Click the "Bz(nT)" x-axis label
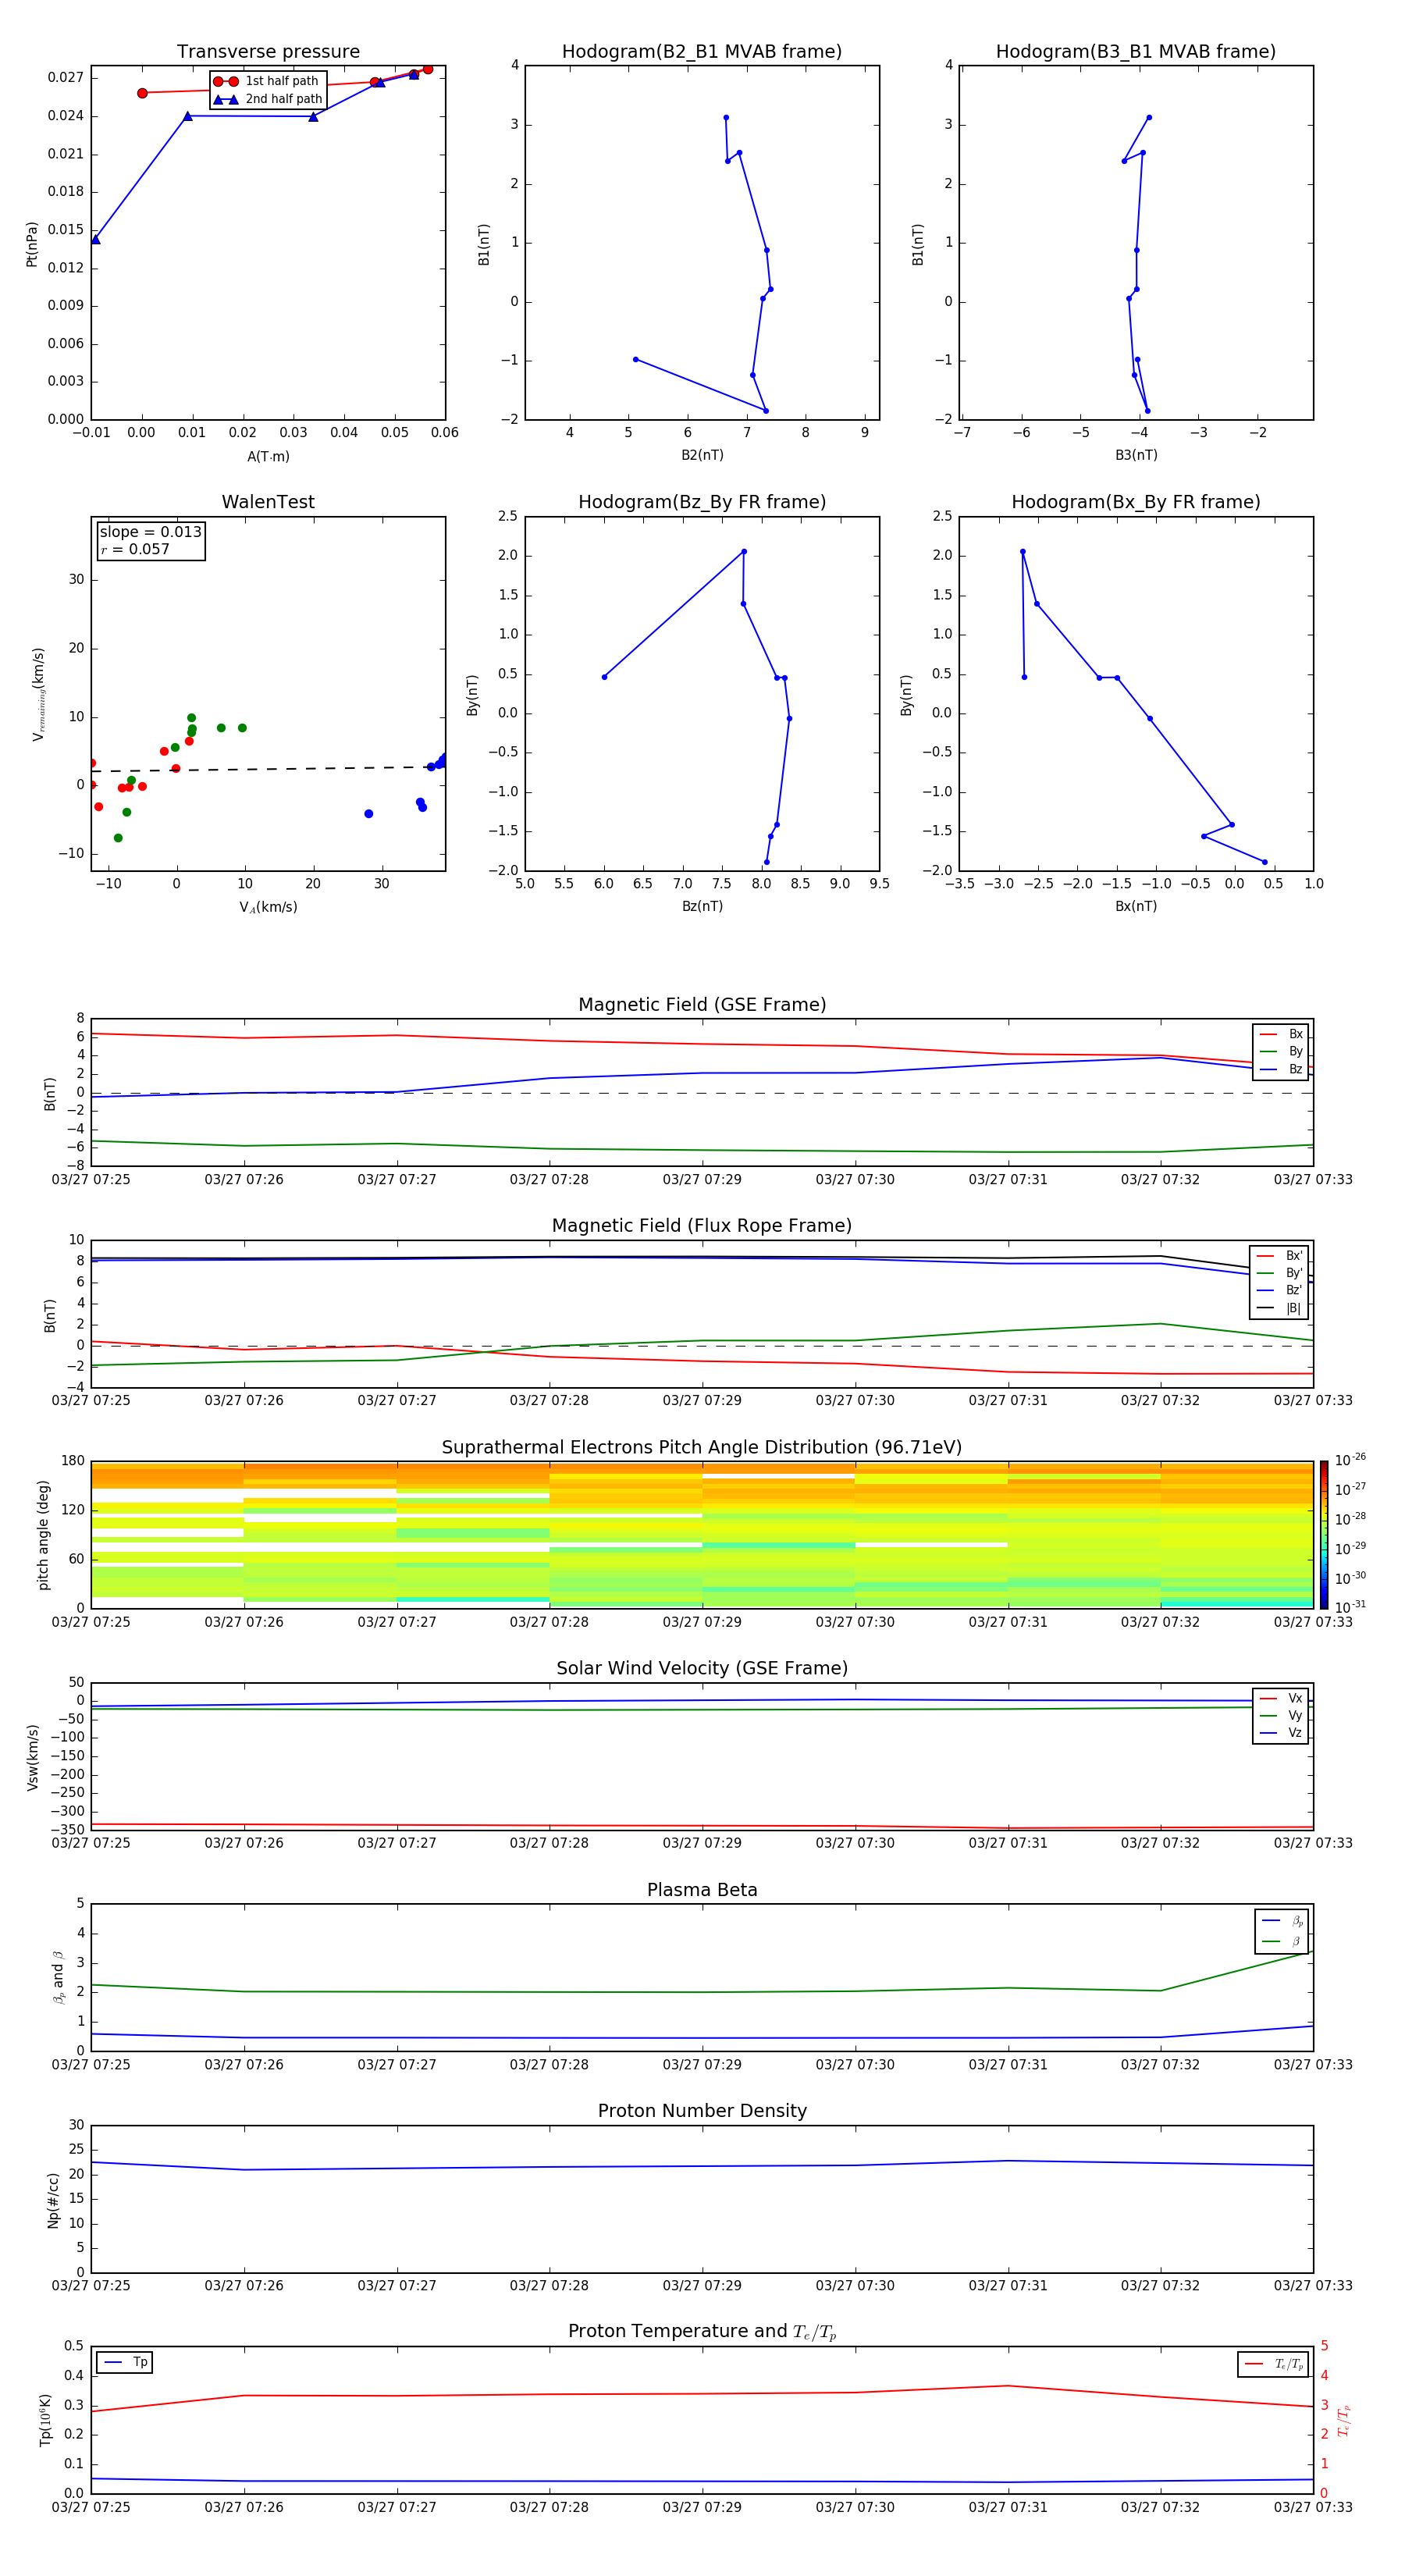This screenshot has width=1405, height=2576. tap(702, 906)
